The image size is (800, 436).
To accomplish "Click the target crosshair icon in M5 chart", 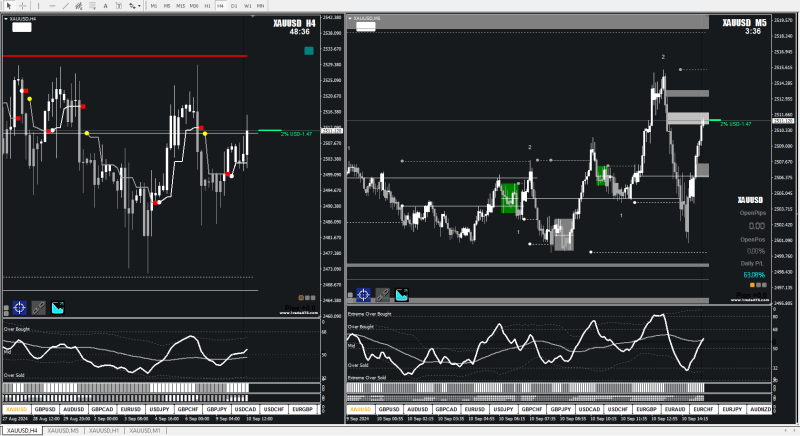I will coord(363,294).
